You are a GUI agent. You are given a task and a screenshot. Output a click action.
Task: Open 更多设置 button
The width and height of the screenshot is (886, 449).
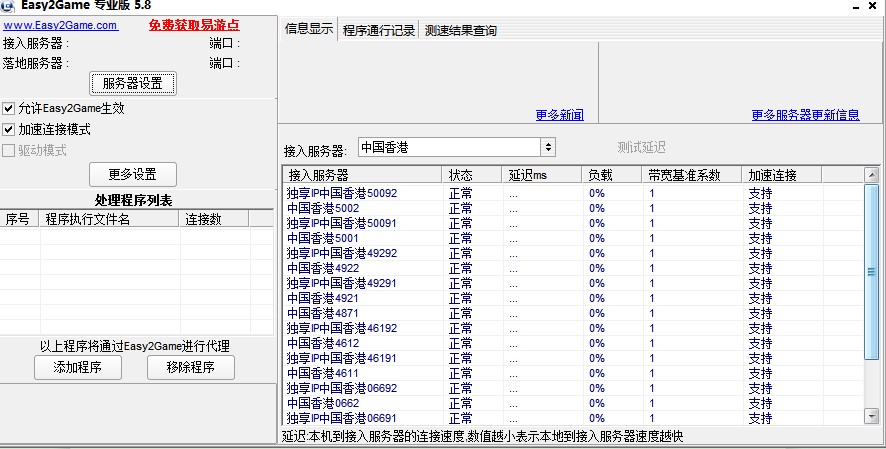click(133, 174)
